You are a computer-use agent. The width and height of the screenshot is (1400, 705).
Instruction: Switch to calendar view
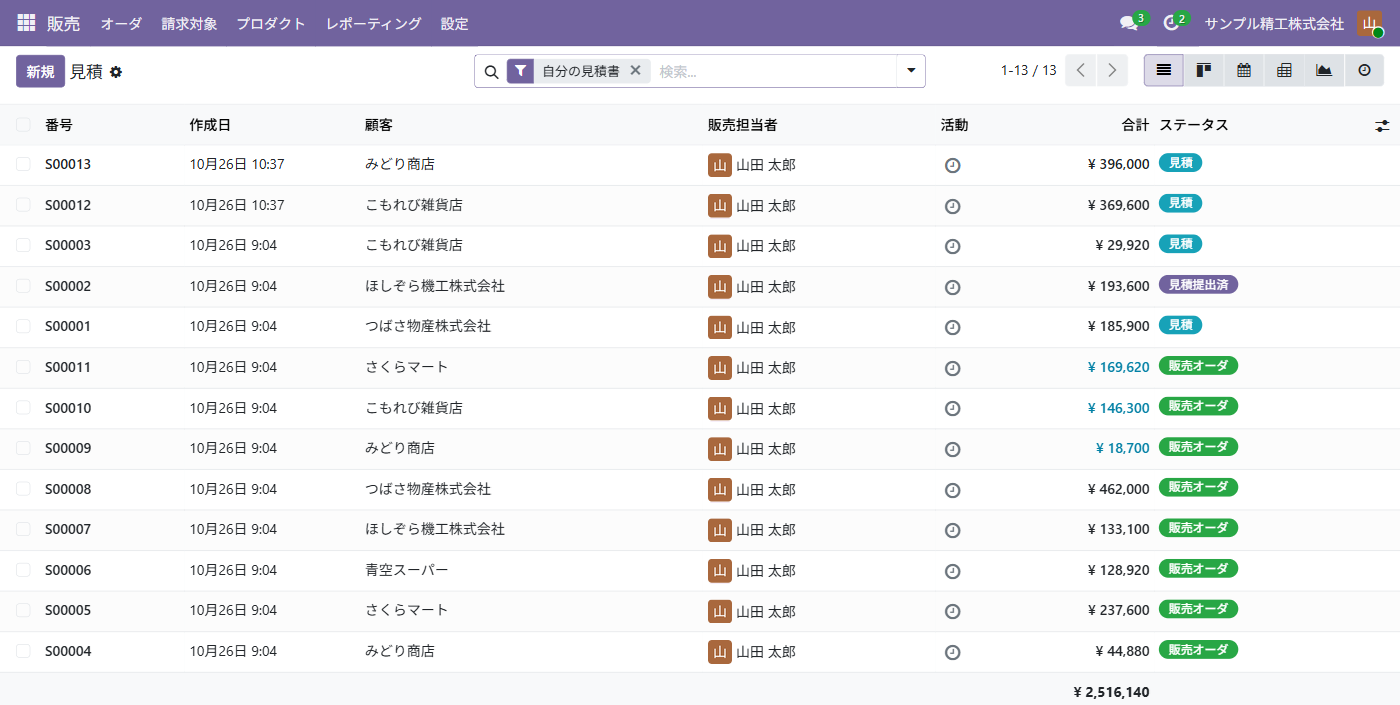point(1244,70)
